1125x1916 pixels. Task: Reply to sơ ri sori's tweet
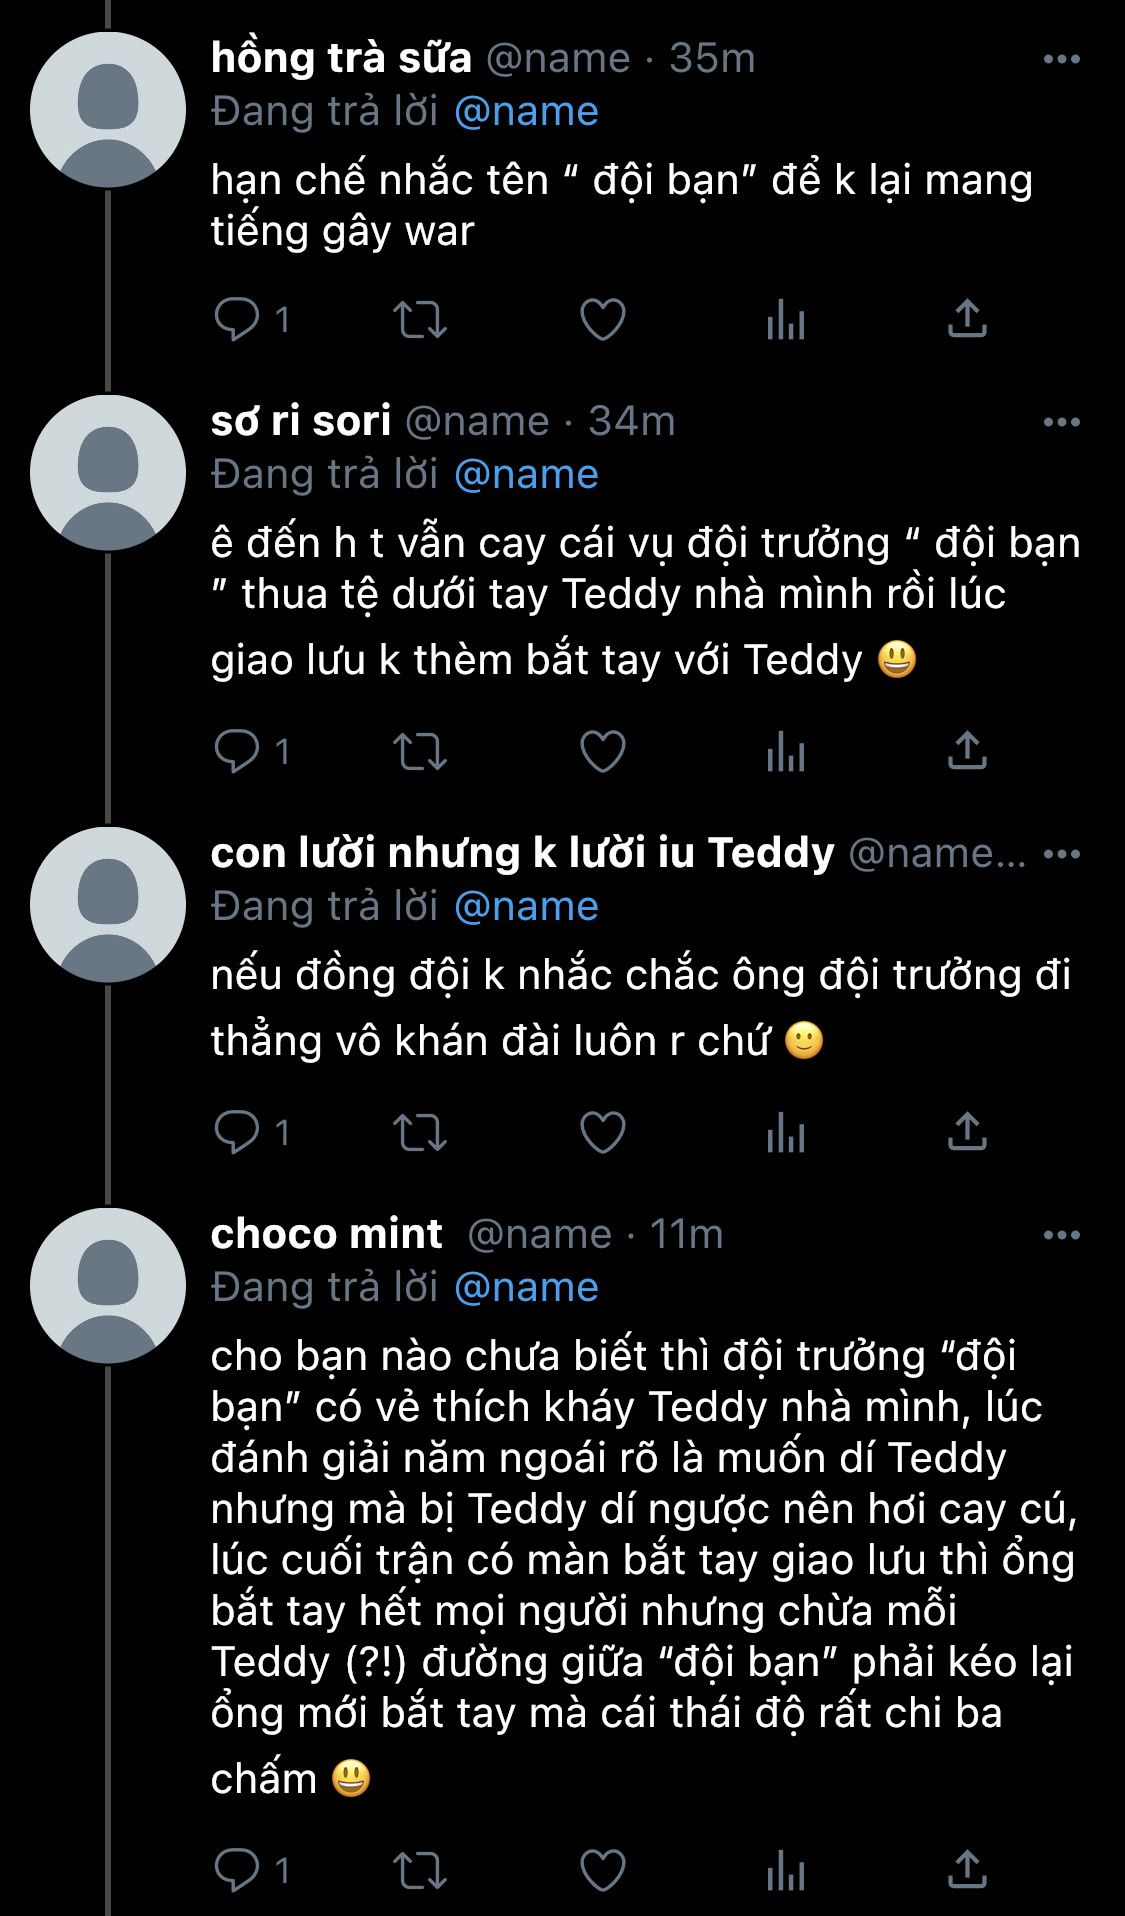coord(237,752)
